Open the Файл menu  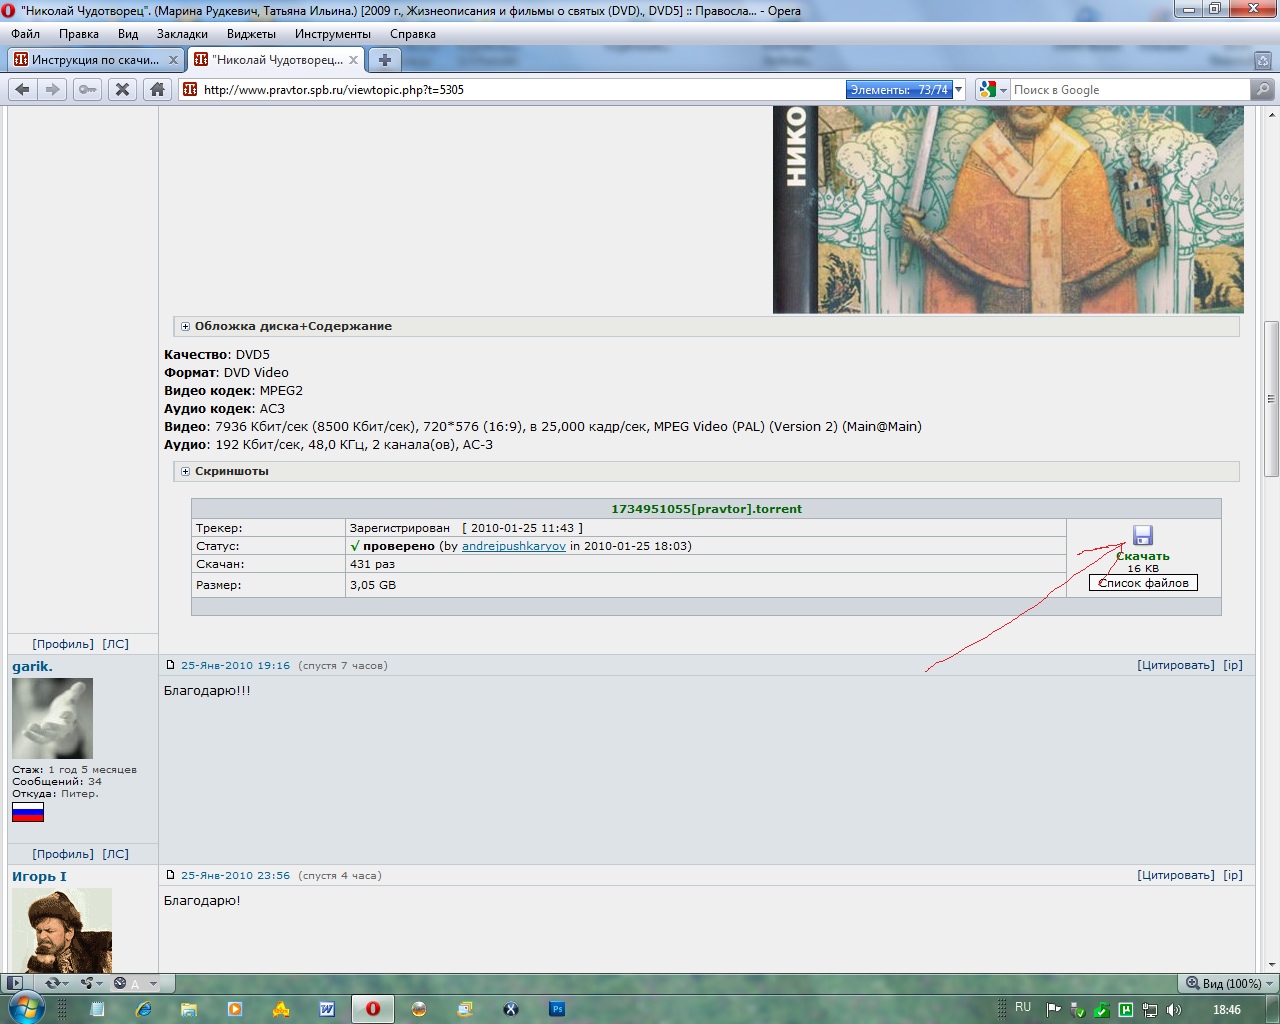(26, 34)
